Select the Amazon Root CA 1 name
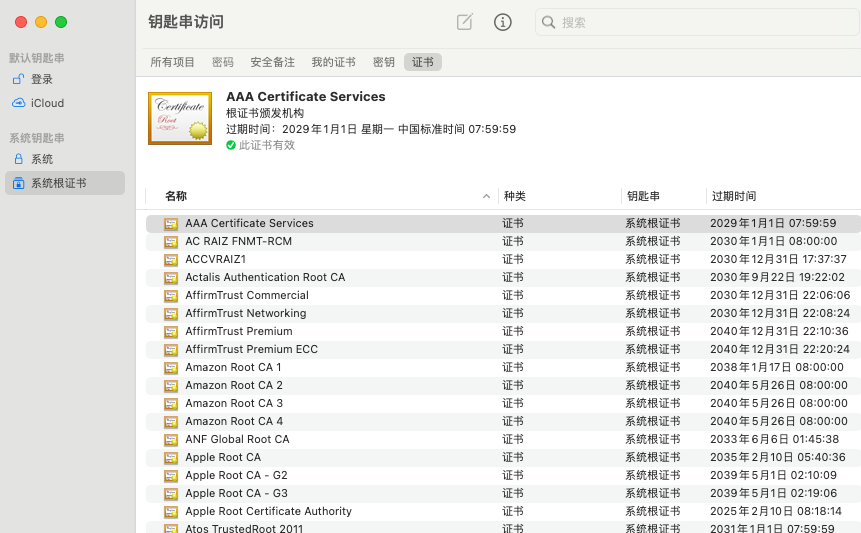 click(x=233, y=367)
